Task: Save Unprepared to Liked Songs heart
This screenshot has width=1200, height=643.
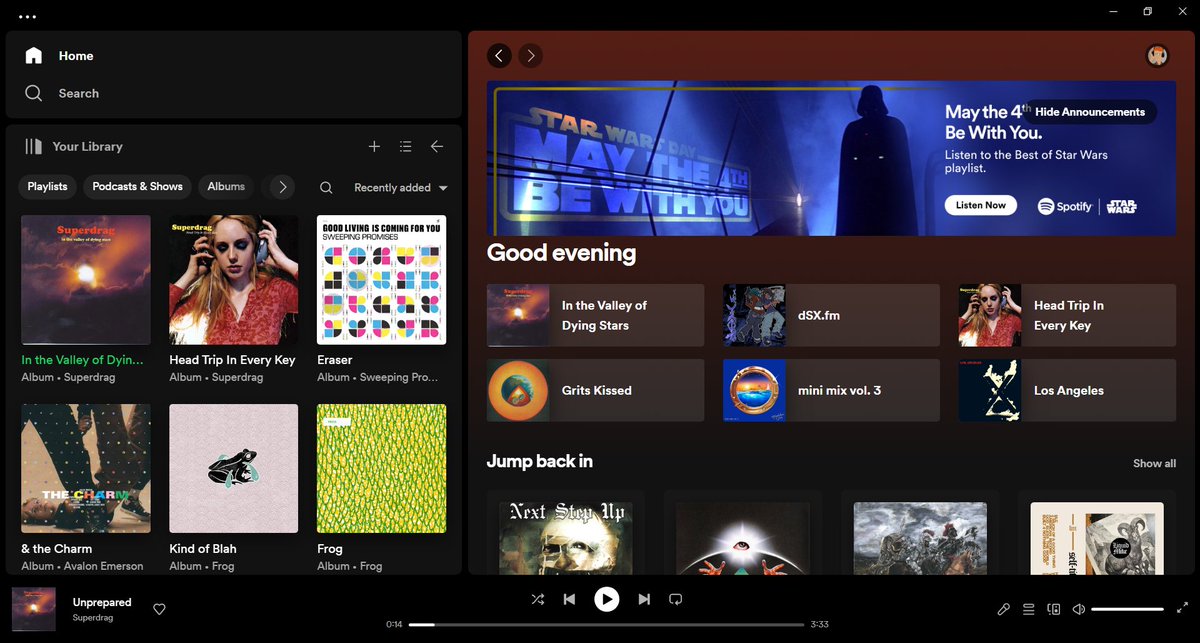Action: pyautogui.click(x=159, y=609)
